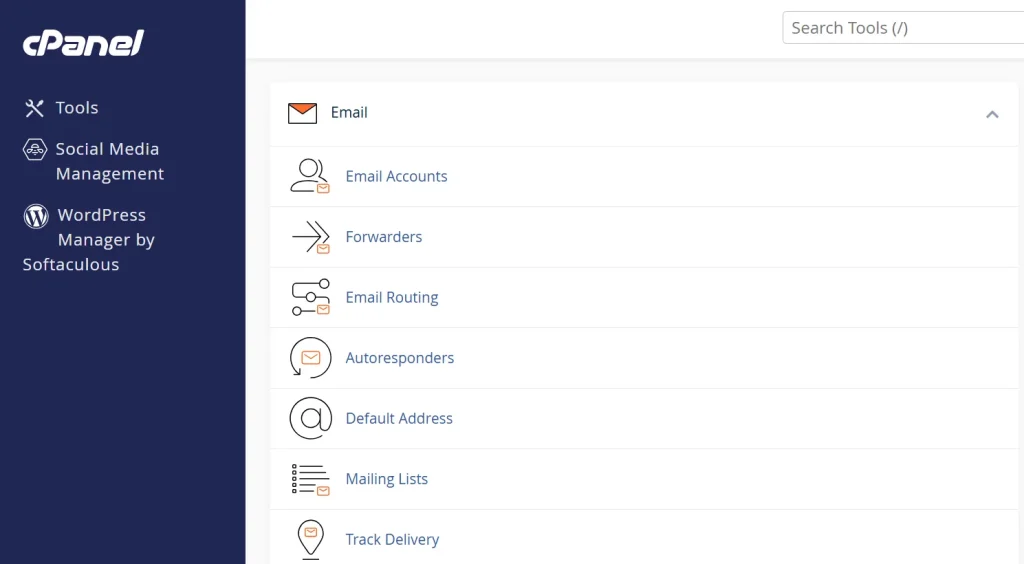The image size is (1024, 564).
Task: Click the Mailing Lists list icon
Action: click(310, 479)
